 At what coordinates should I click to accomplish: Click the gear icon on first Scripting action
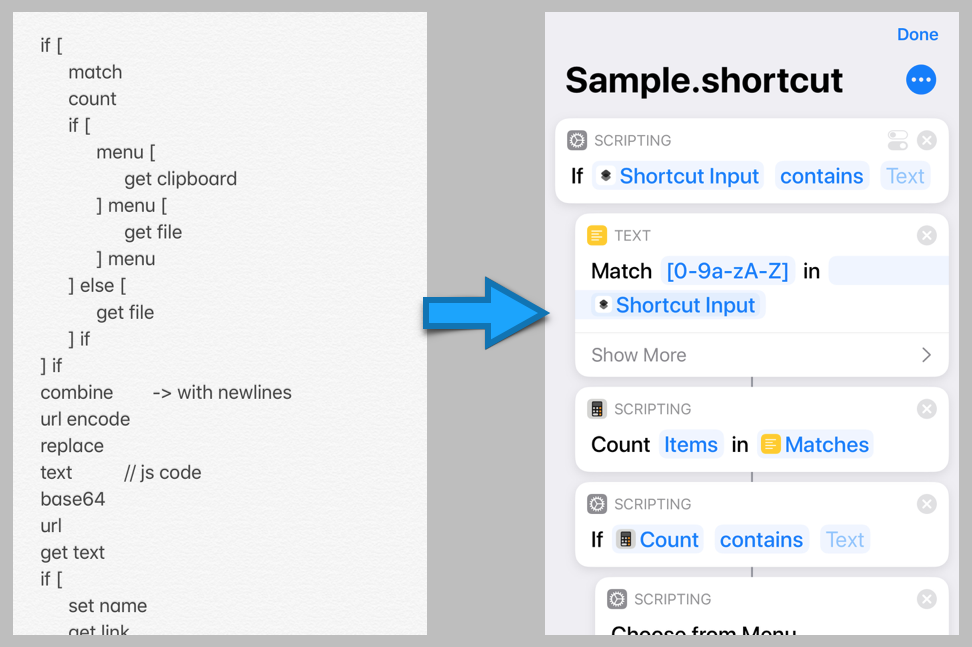coord(577,141)
